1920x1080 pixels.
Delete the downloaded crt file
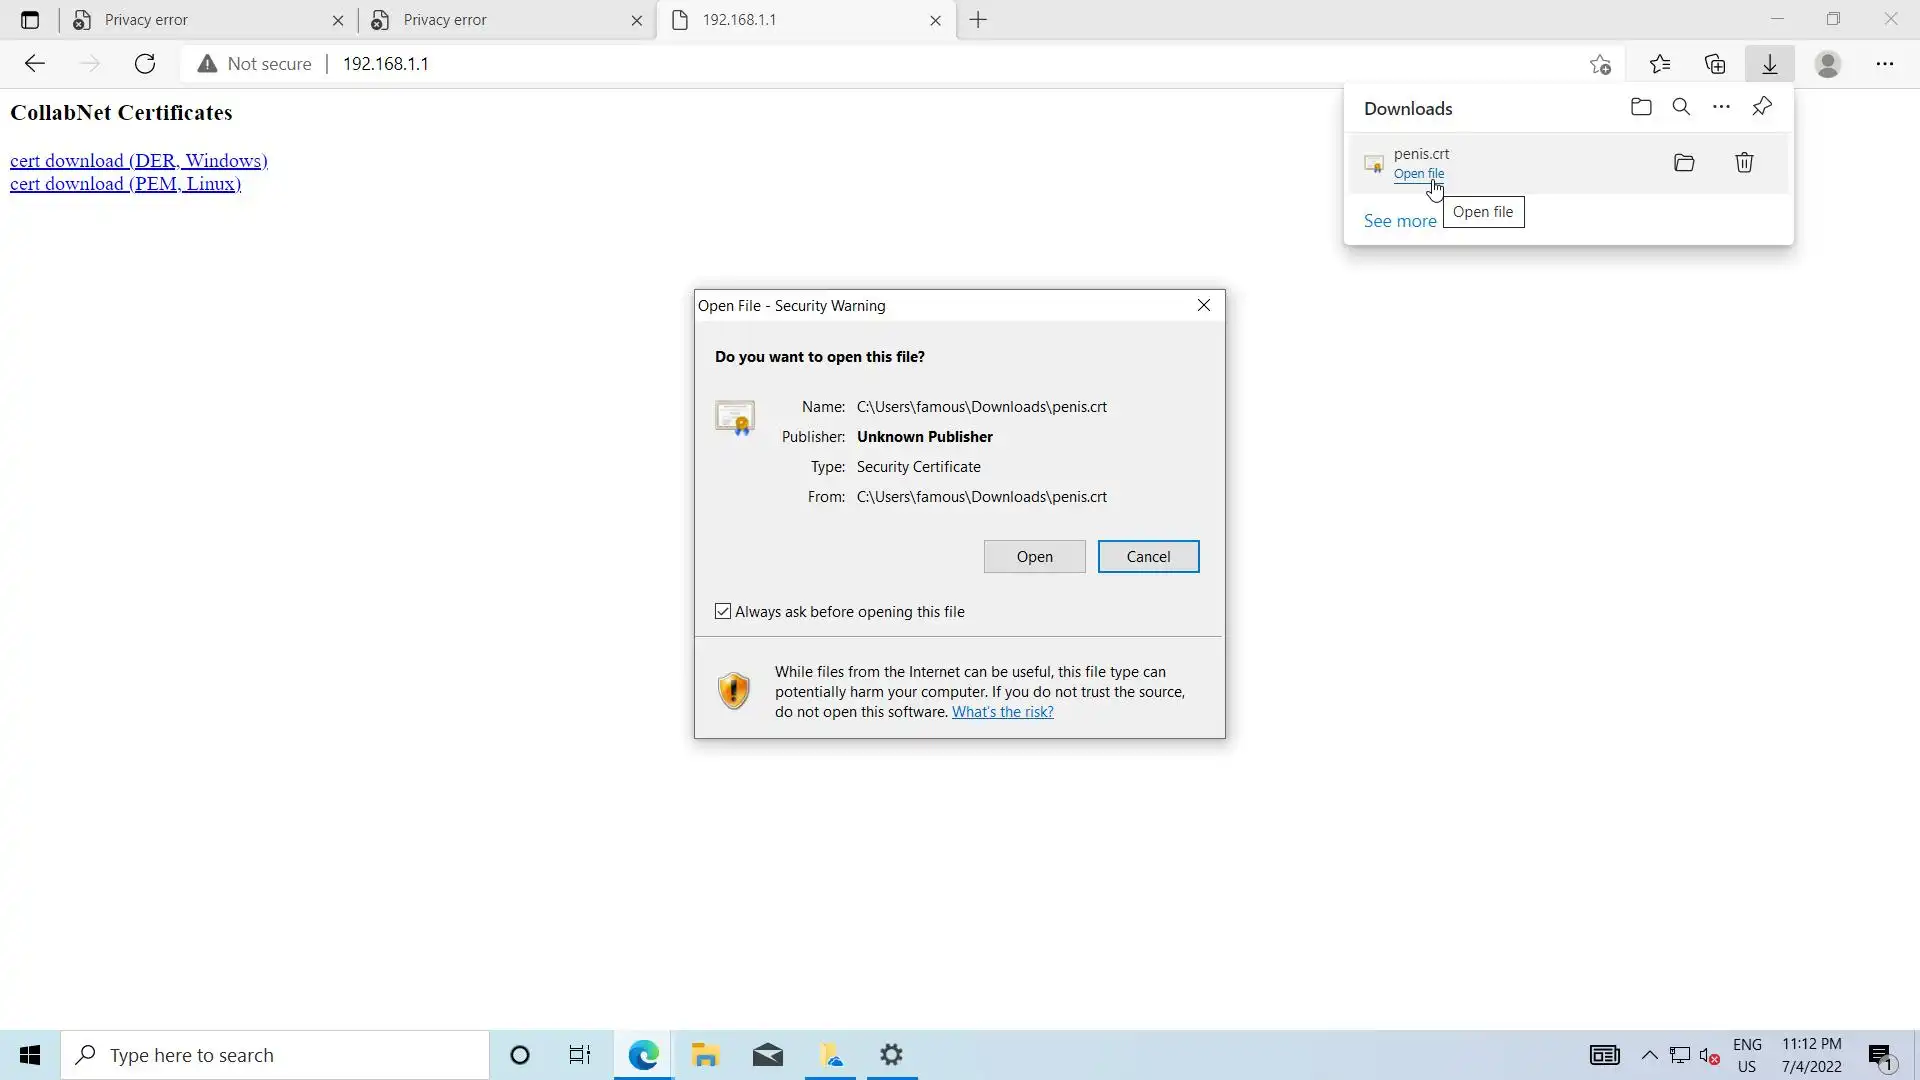(1744, 163)
